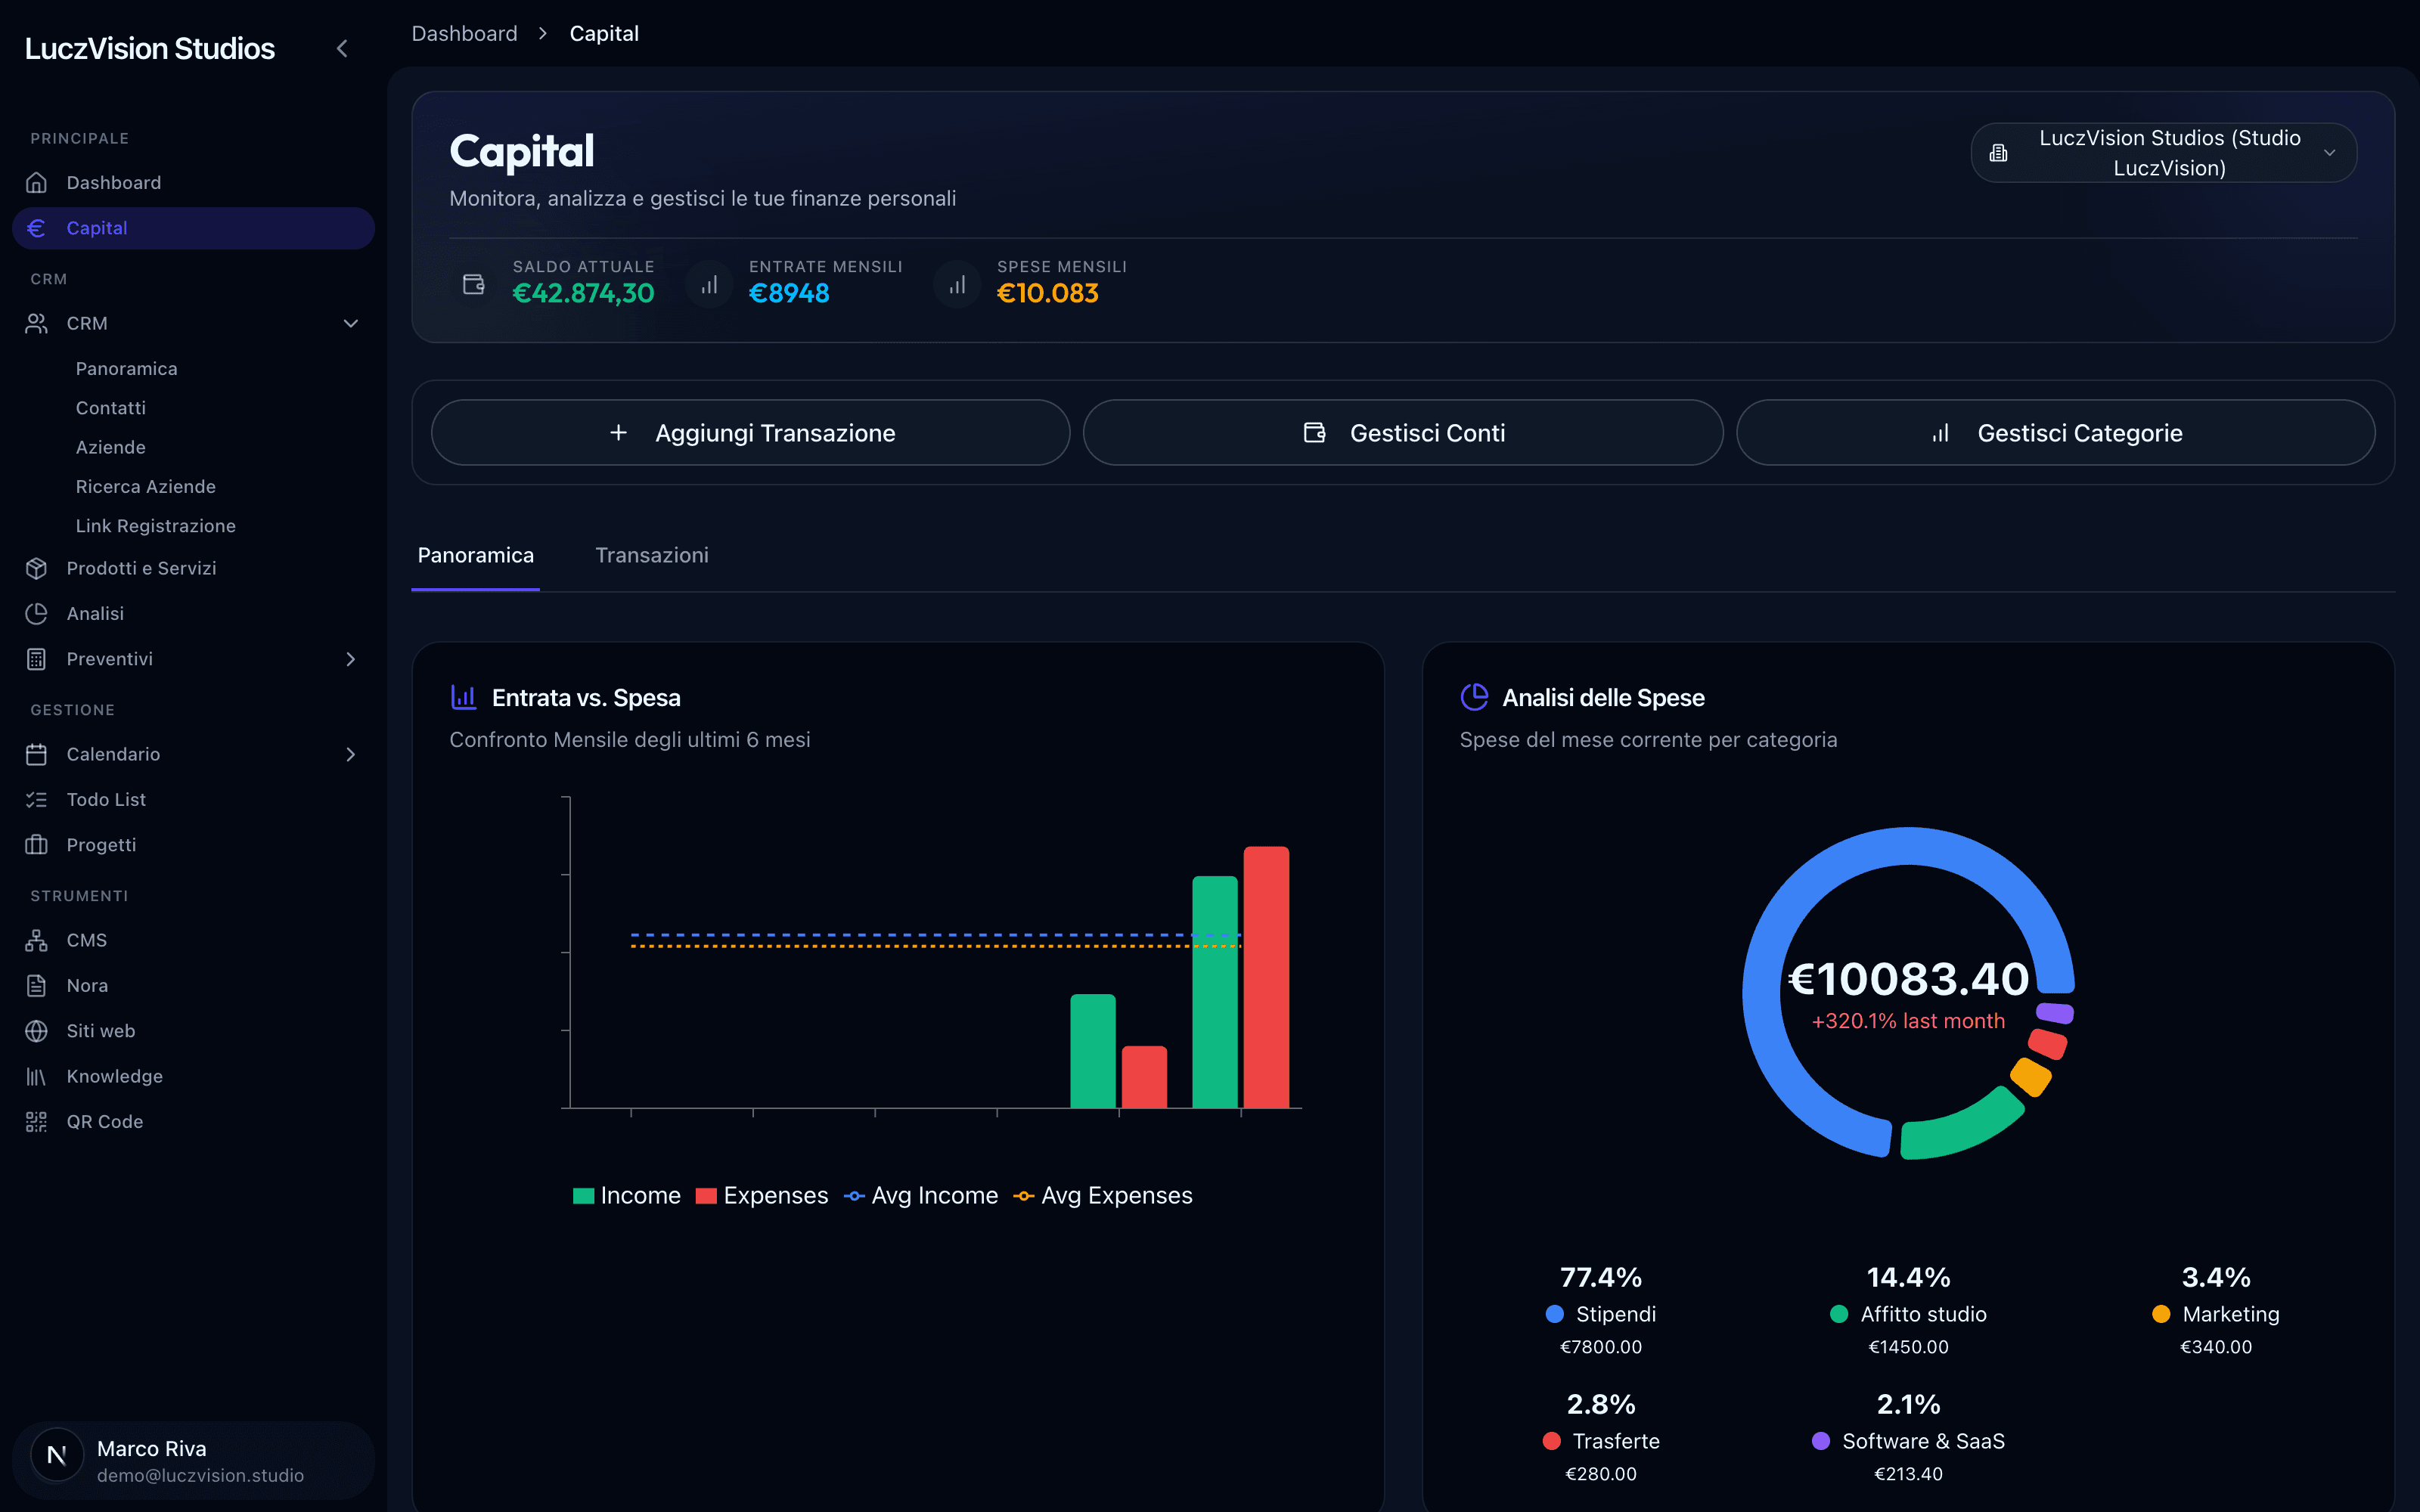
Task: Open the CMS sitemap icon
Action: point(37,940)
